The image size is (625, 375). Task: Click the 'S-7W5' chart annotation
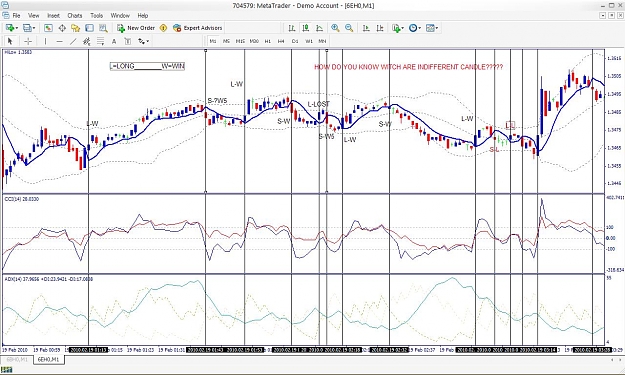pyautogui.click(x=217, y=101)
